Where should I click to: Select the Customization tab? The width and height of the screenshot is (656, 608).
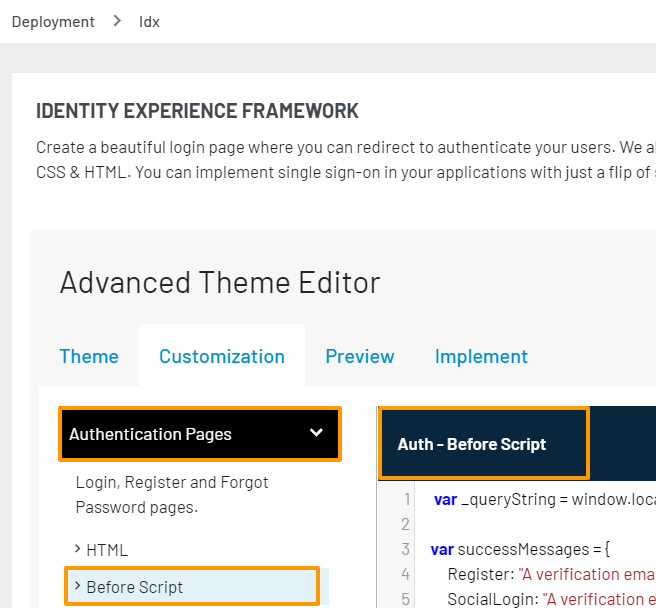(221, 356)
